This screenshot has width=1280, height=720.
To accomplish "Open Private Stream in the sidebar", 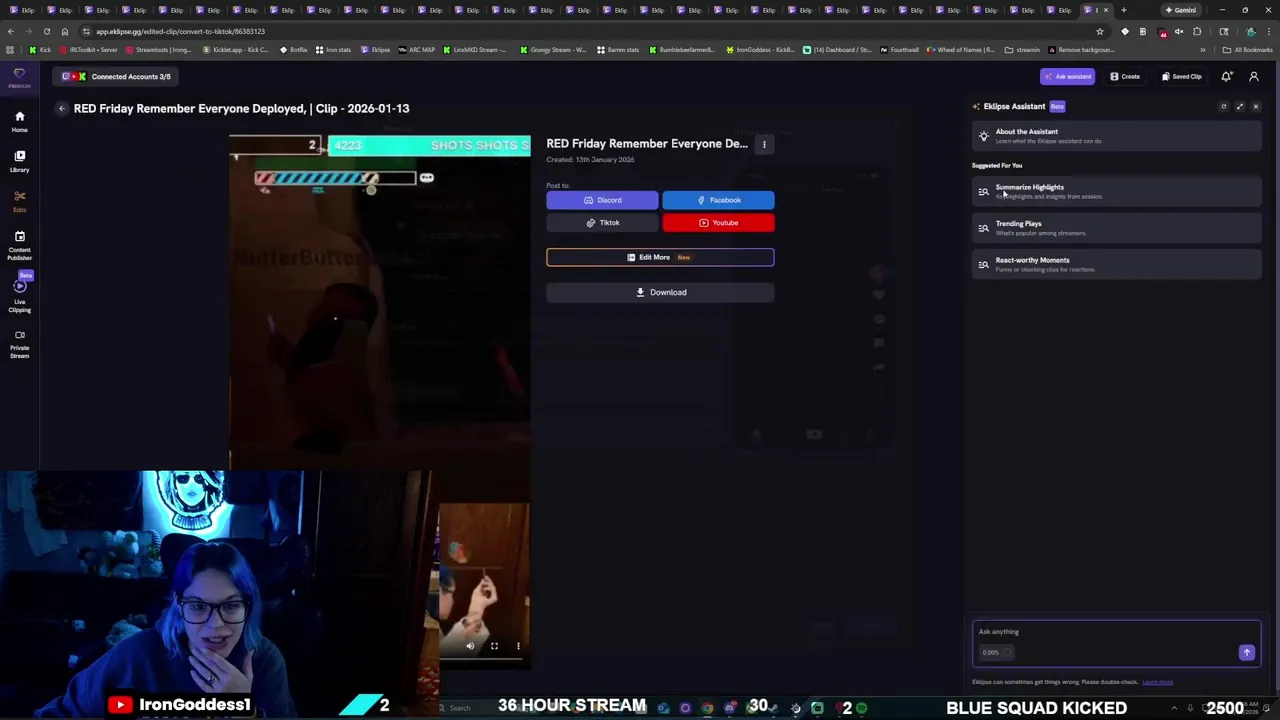I will (19, 345).
